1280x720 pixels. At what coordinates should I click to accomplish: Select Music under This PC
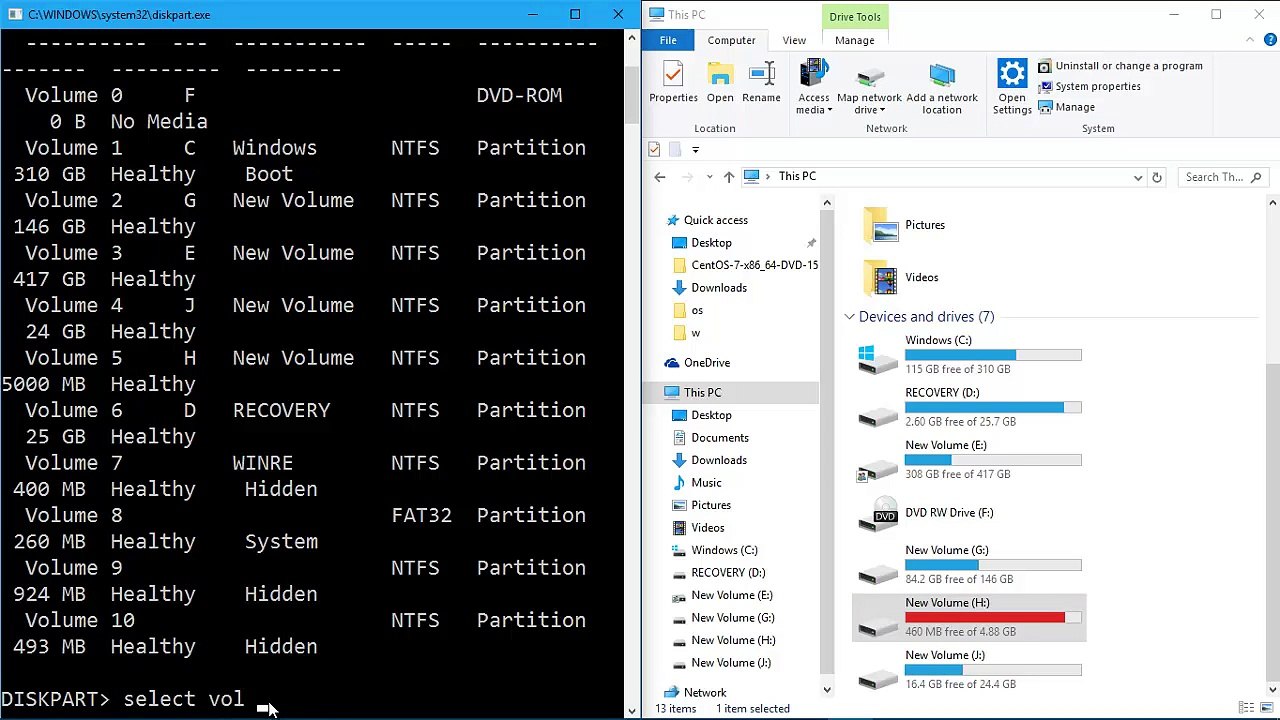[x=706, y=483]
